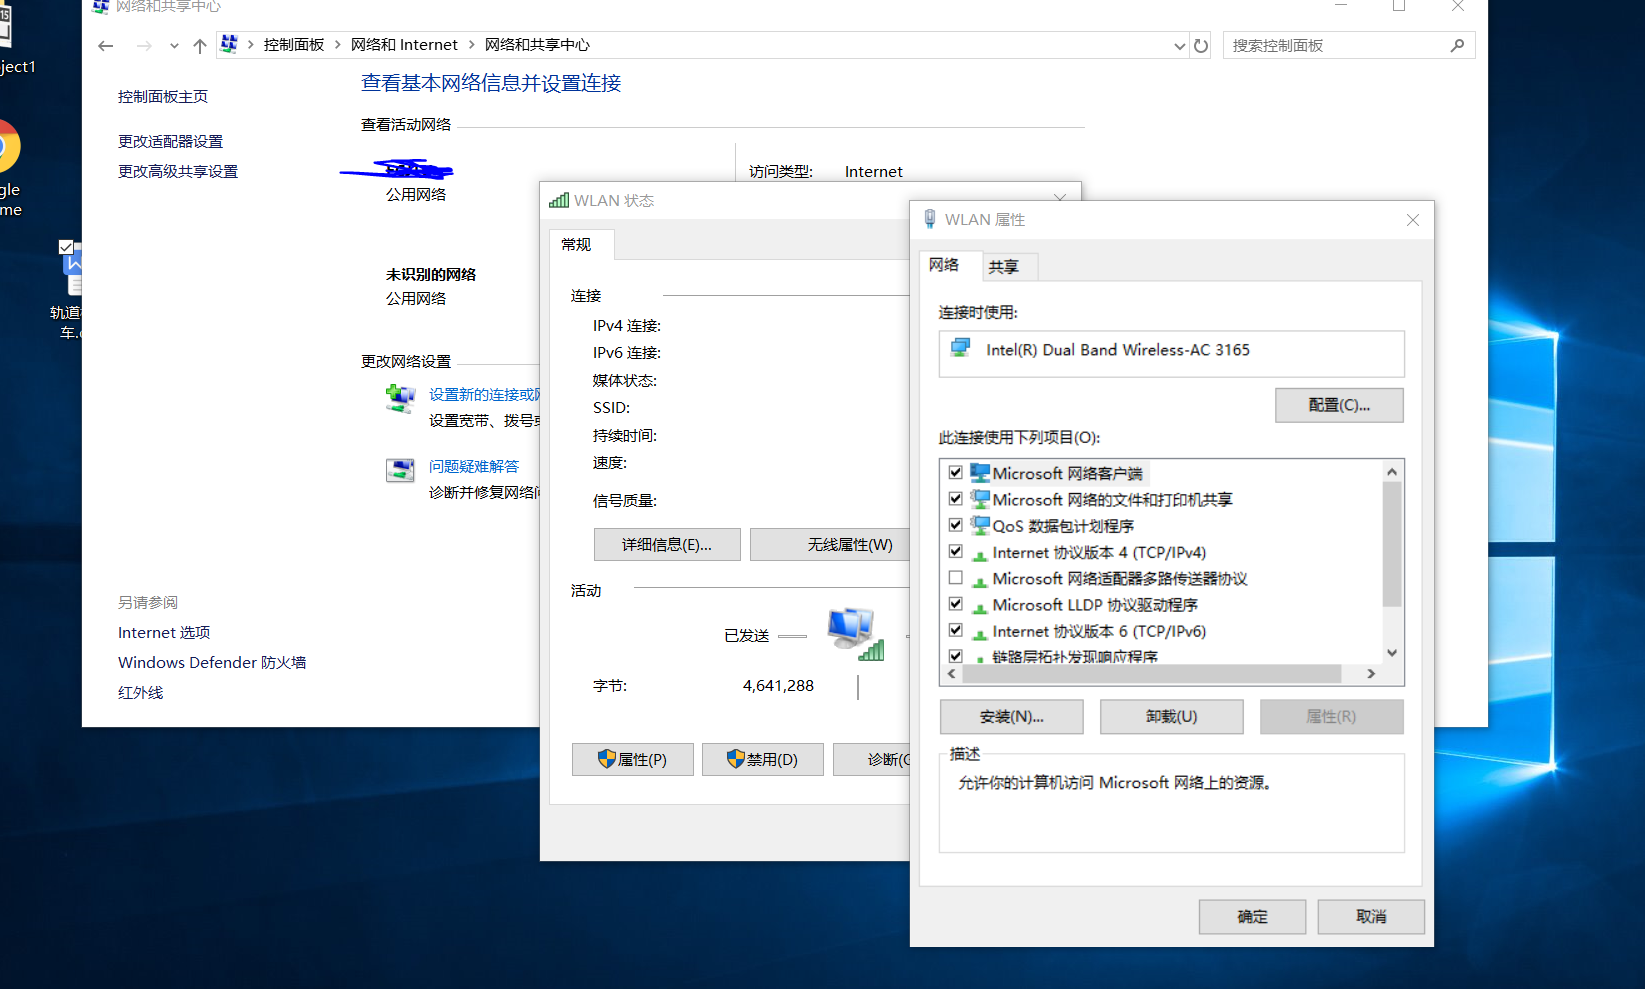Click the TCP/IPv6 protocol item icon
Viewport: 1645px width, 989px height.
[x=980, y=633]
